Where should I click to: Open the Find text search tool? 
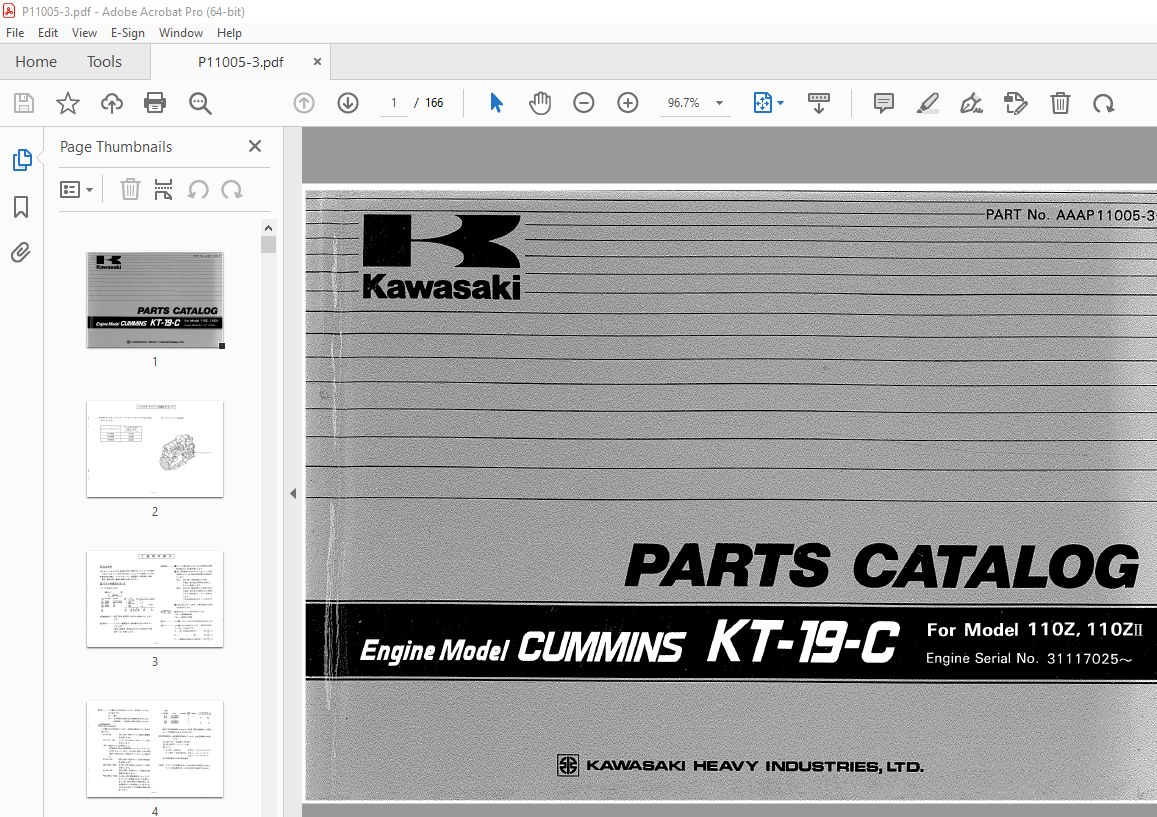pos(200,103)
